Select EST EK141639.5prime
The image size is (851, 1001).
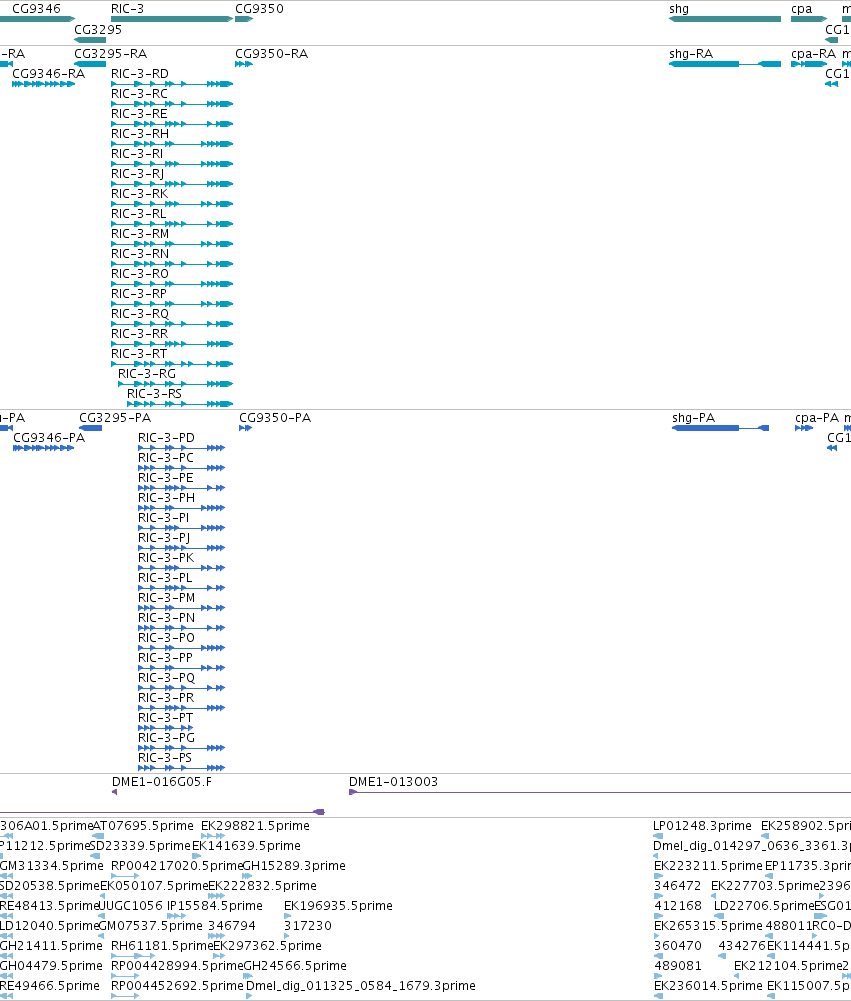(x=197, y=855)
